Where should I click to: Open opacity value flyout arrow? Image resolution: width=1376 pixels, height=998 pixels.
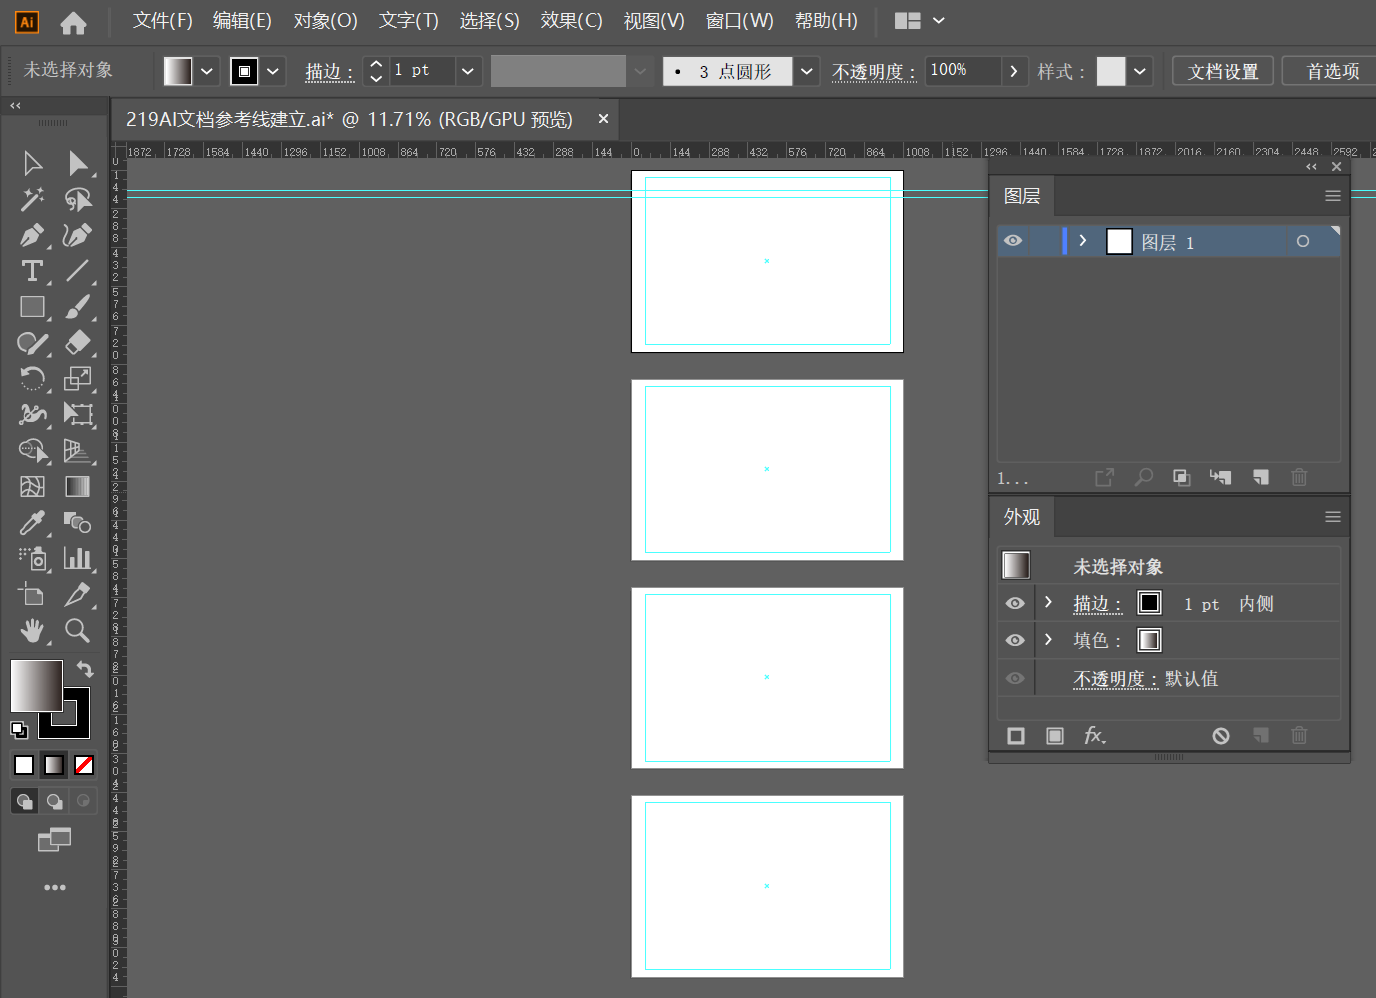tap(1014, 71)
